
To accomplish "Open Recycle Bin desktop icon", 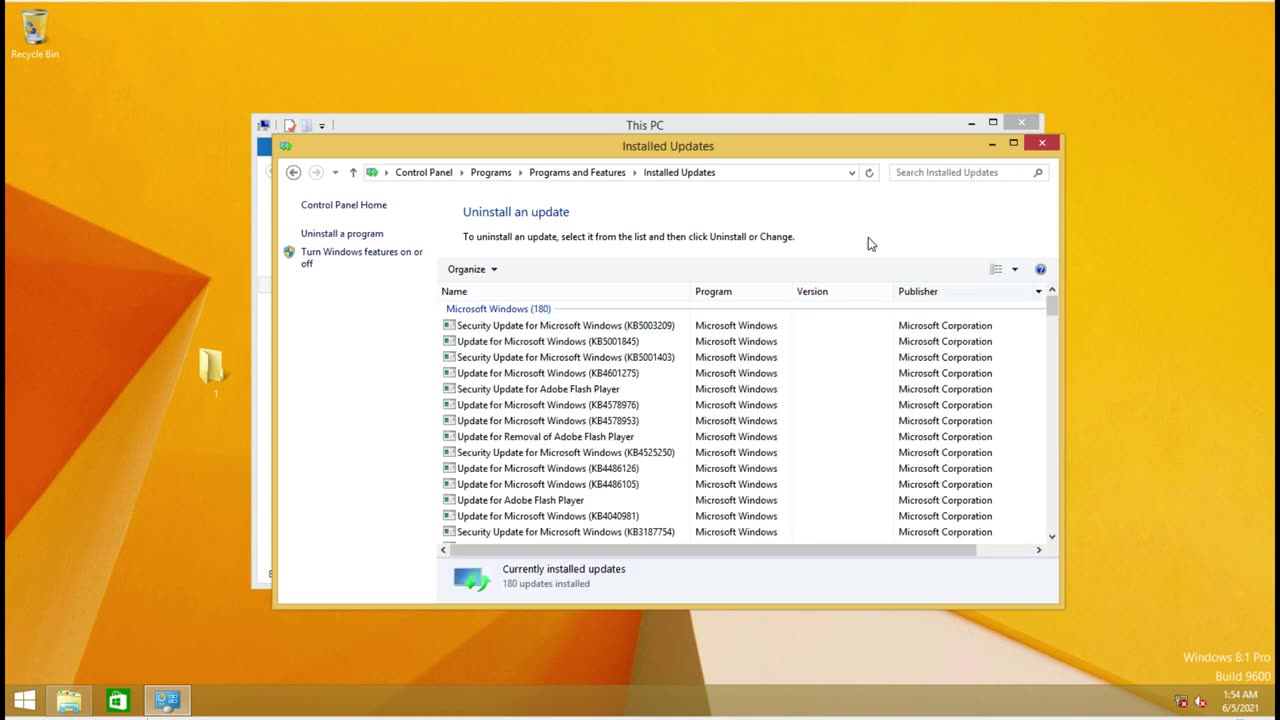I will pos(34,35).
